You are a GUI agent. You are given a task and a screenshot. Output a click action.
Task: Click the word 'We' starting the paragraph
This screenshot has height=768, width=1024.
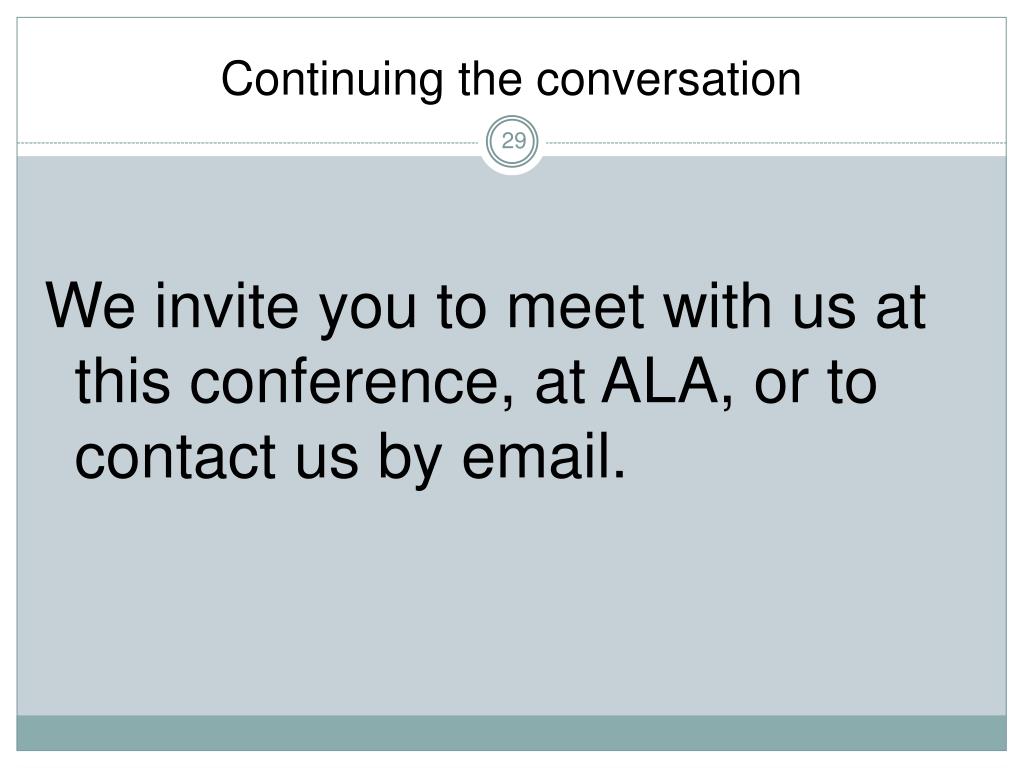tap(91, 306)
